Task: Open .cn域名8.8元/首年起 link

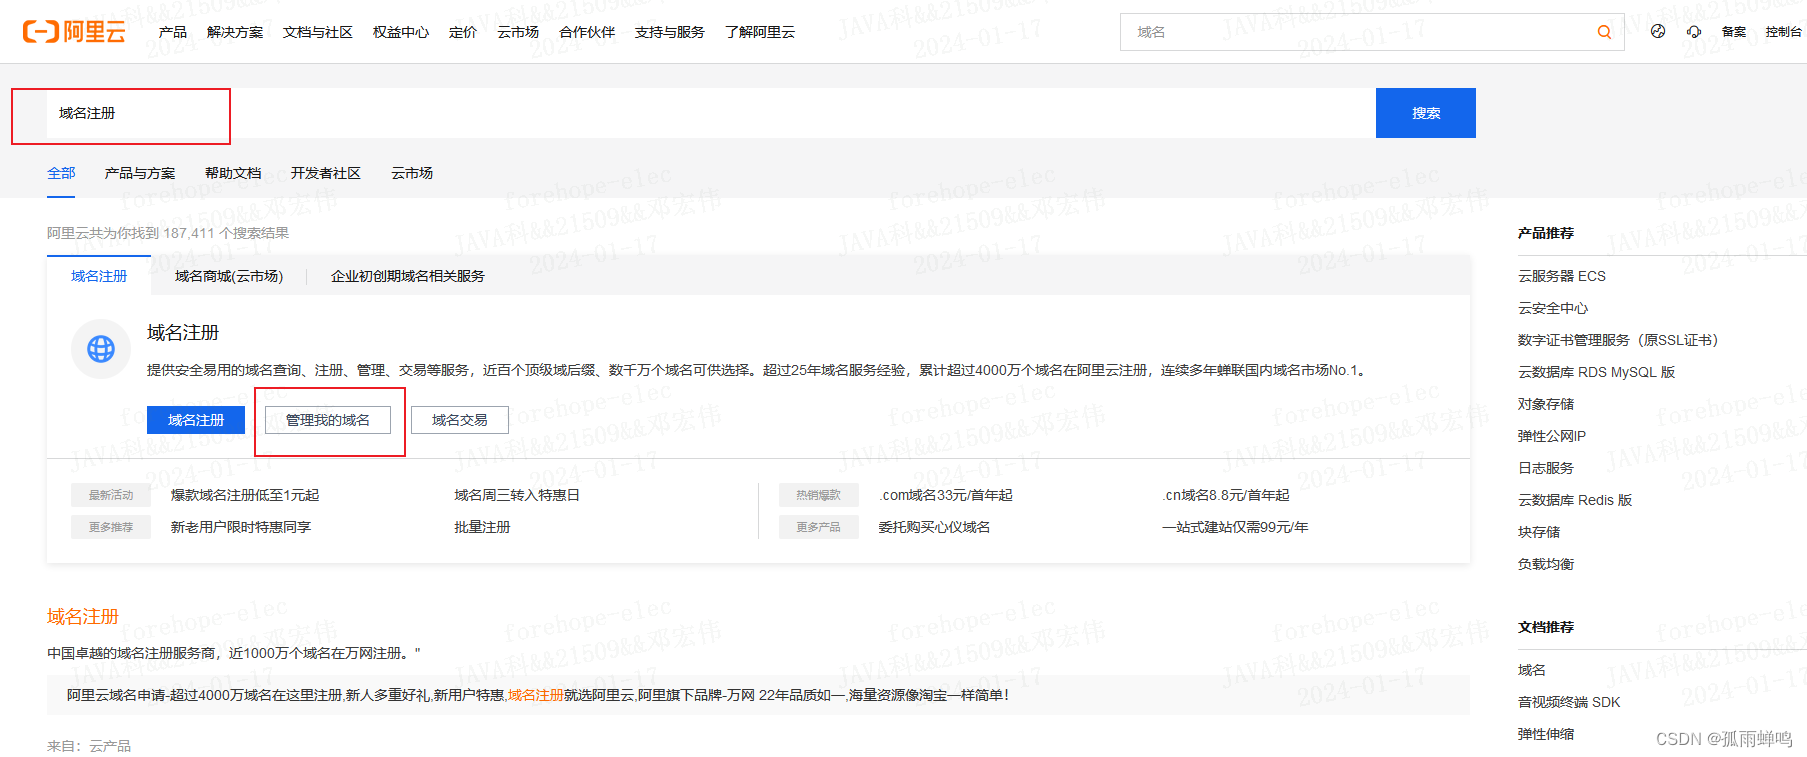Action: [x=1226, y=495]
